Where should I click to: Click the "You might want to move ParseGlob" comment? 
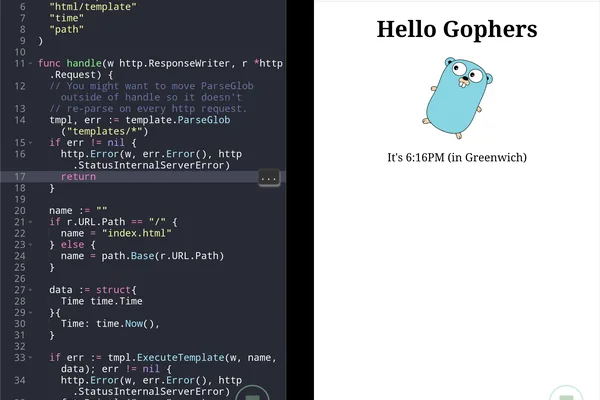pyautogui.click(x=151, y=86)
